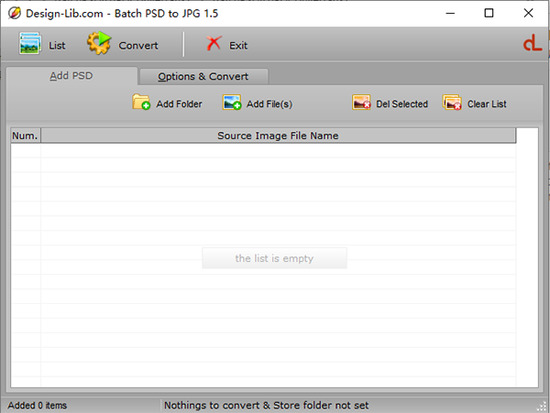
Task: Click the Clear List icon
Action: (452, 102)
